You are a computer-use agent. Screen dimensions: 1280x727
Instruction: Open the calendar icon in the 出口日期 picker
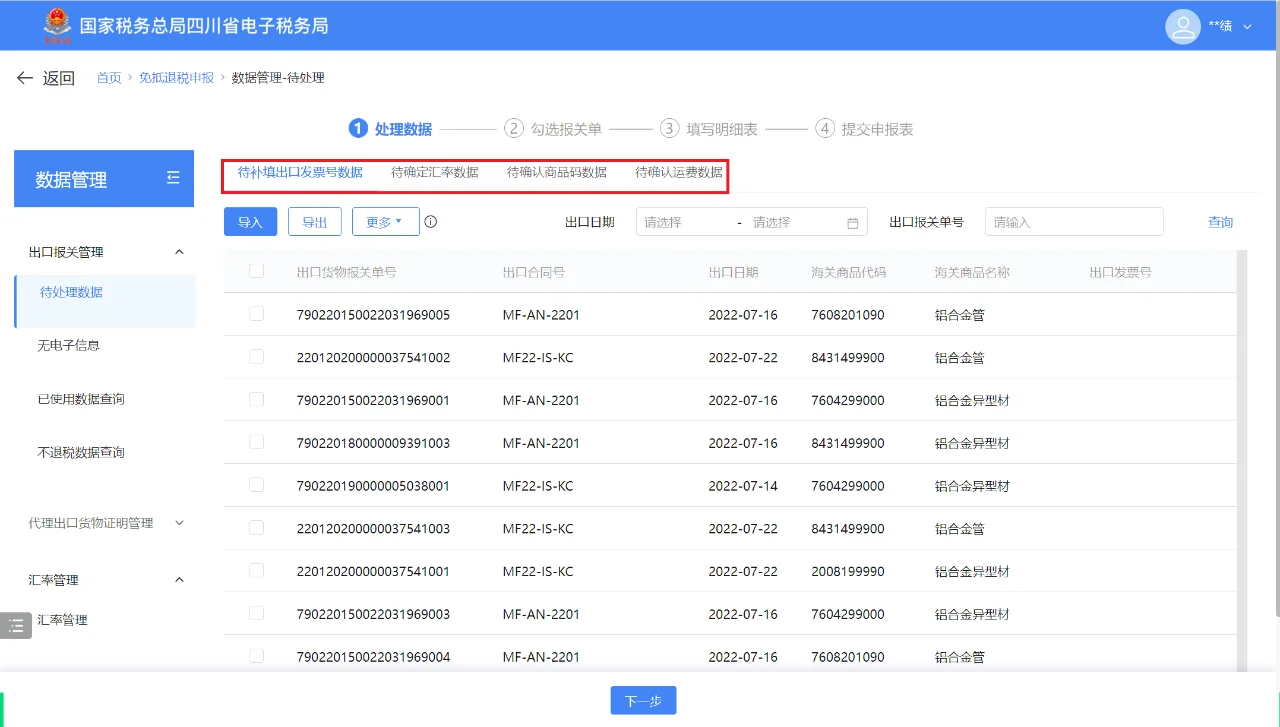tap(851, 221)
